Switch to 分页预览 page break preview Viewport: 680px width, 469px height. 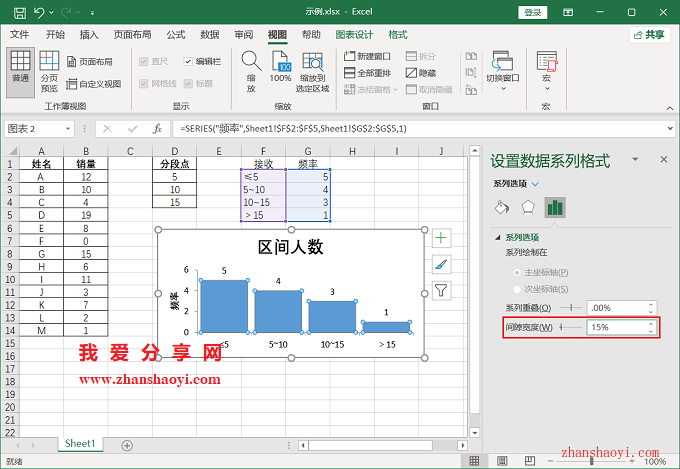click(49, 72)
